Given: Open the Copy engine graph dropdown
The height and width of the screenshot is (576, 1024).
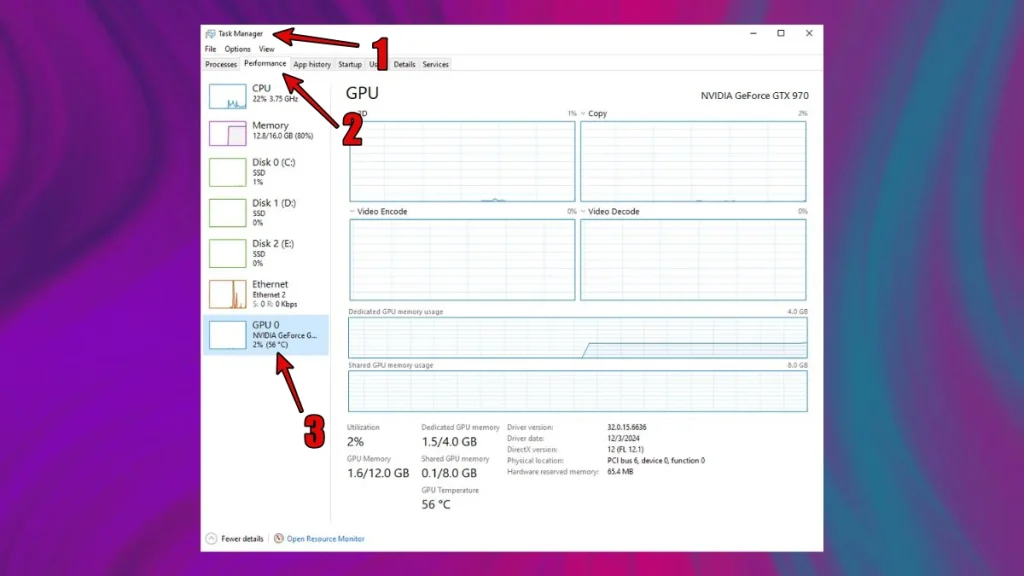Looking at the screenshot, I should pos(584,114).
